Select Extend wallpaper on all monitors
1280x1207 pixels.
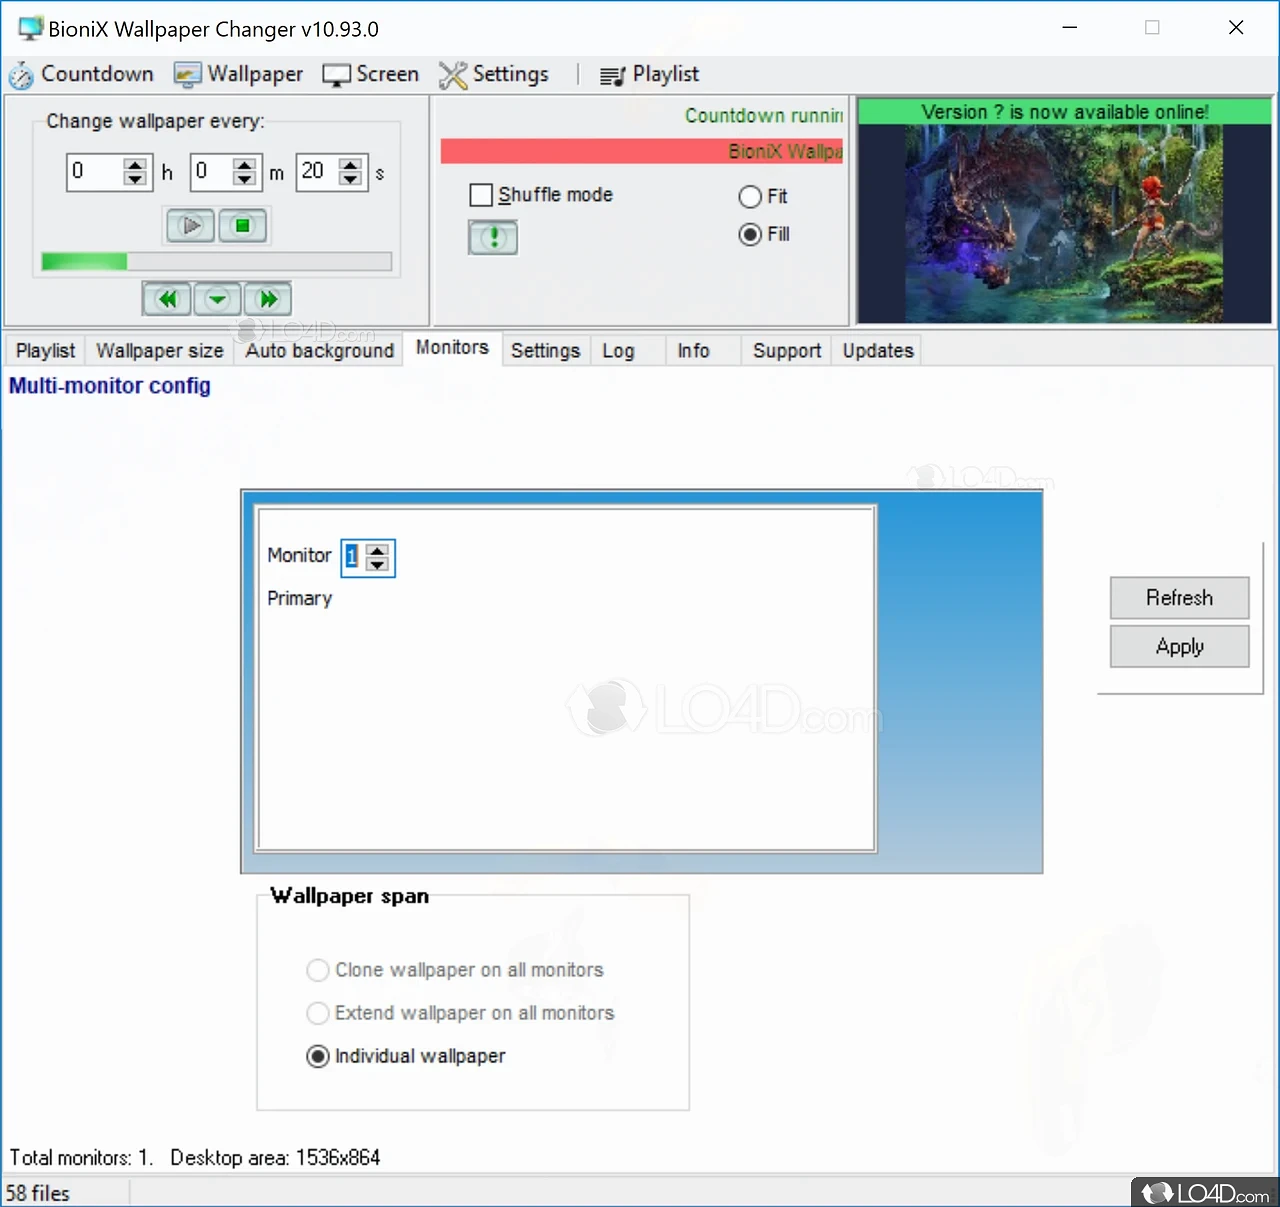[x=318, y=1013]
